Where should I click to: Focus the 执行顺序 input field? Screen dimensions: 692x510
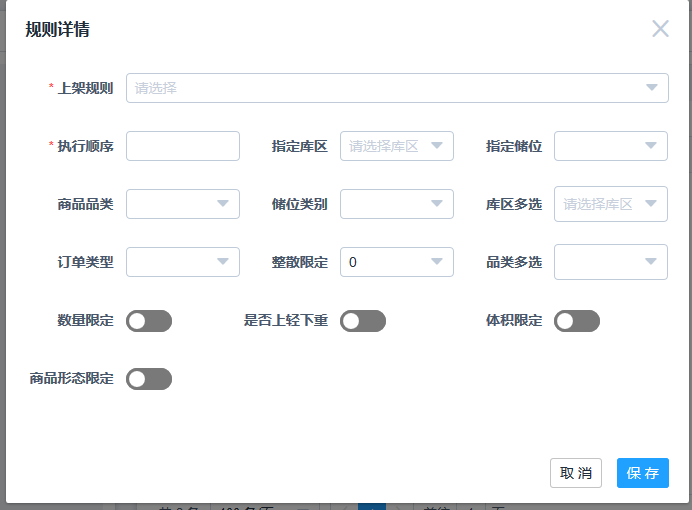click(x=183, y=146)
